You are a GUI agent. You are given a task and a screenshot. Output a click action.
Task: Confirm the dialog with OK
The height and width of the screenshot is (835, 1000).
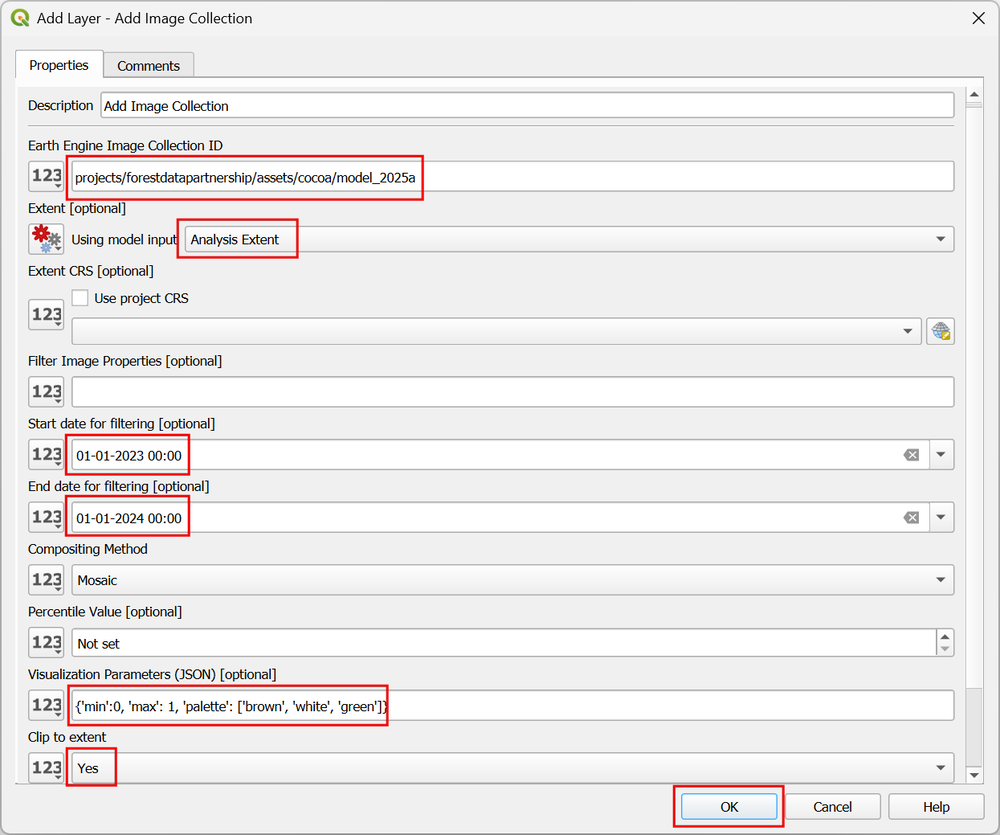729,807
